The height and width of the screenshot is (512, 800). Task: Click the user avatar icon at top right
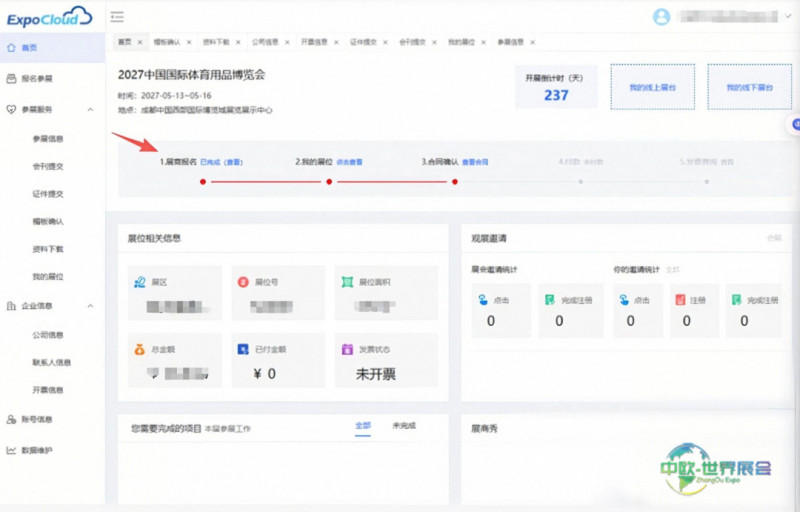point(661,17)
